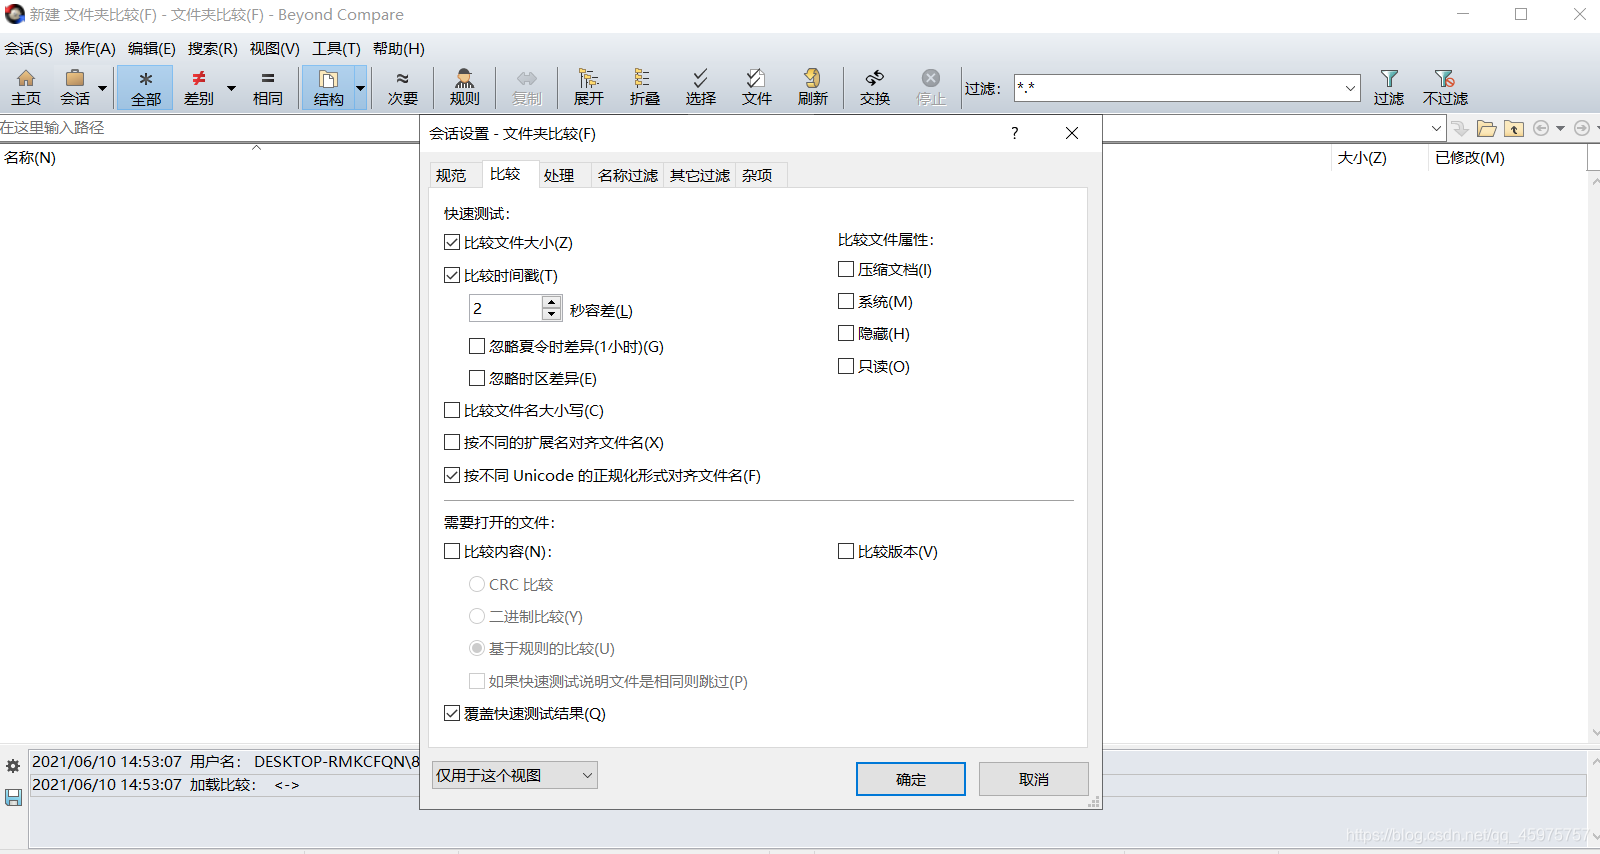Enable 比较版本(V) checkbox
The image size is (1600, 854).
pos(846,551)
